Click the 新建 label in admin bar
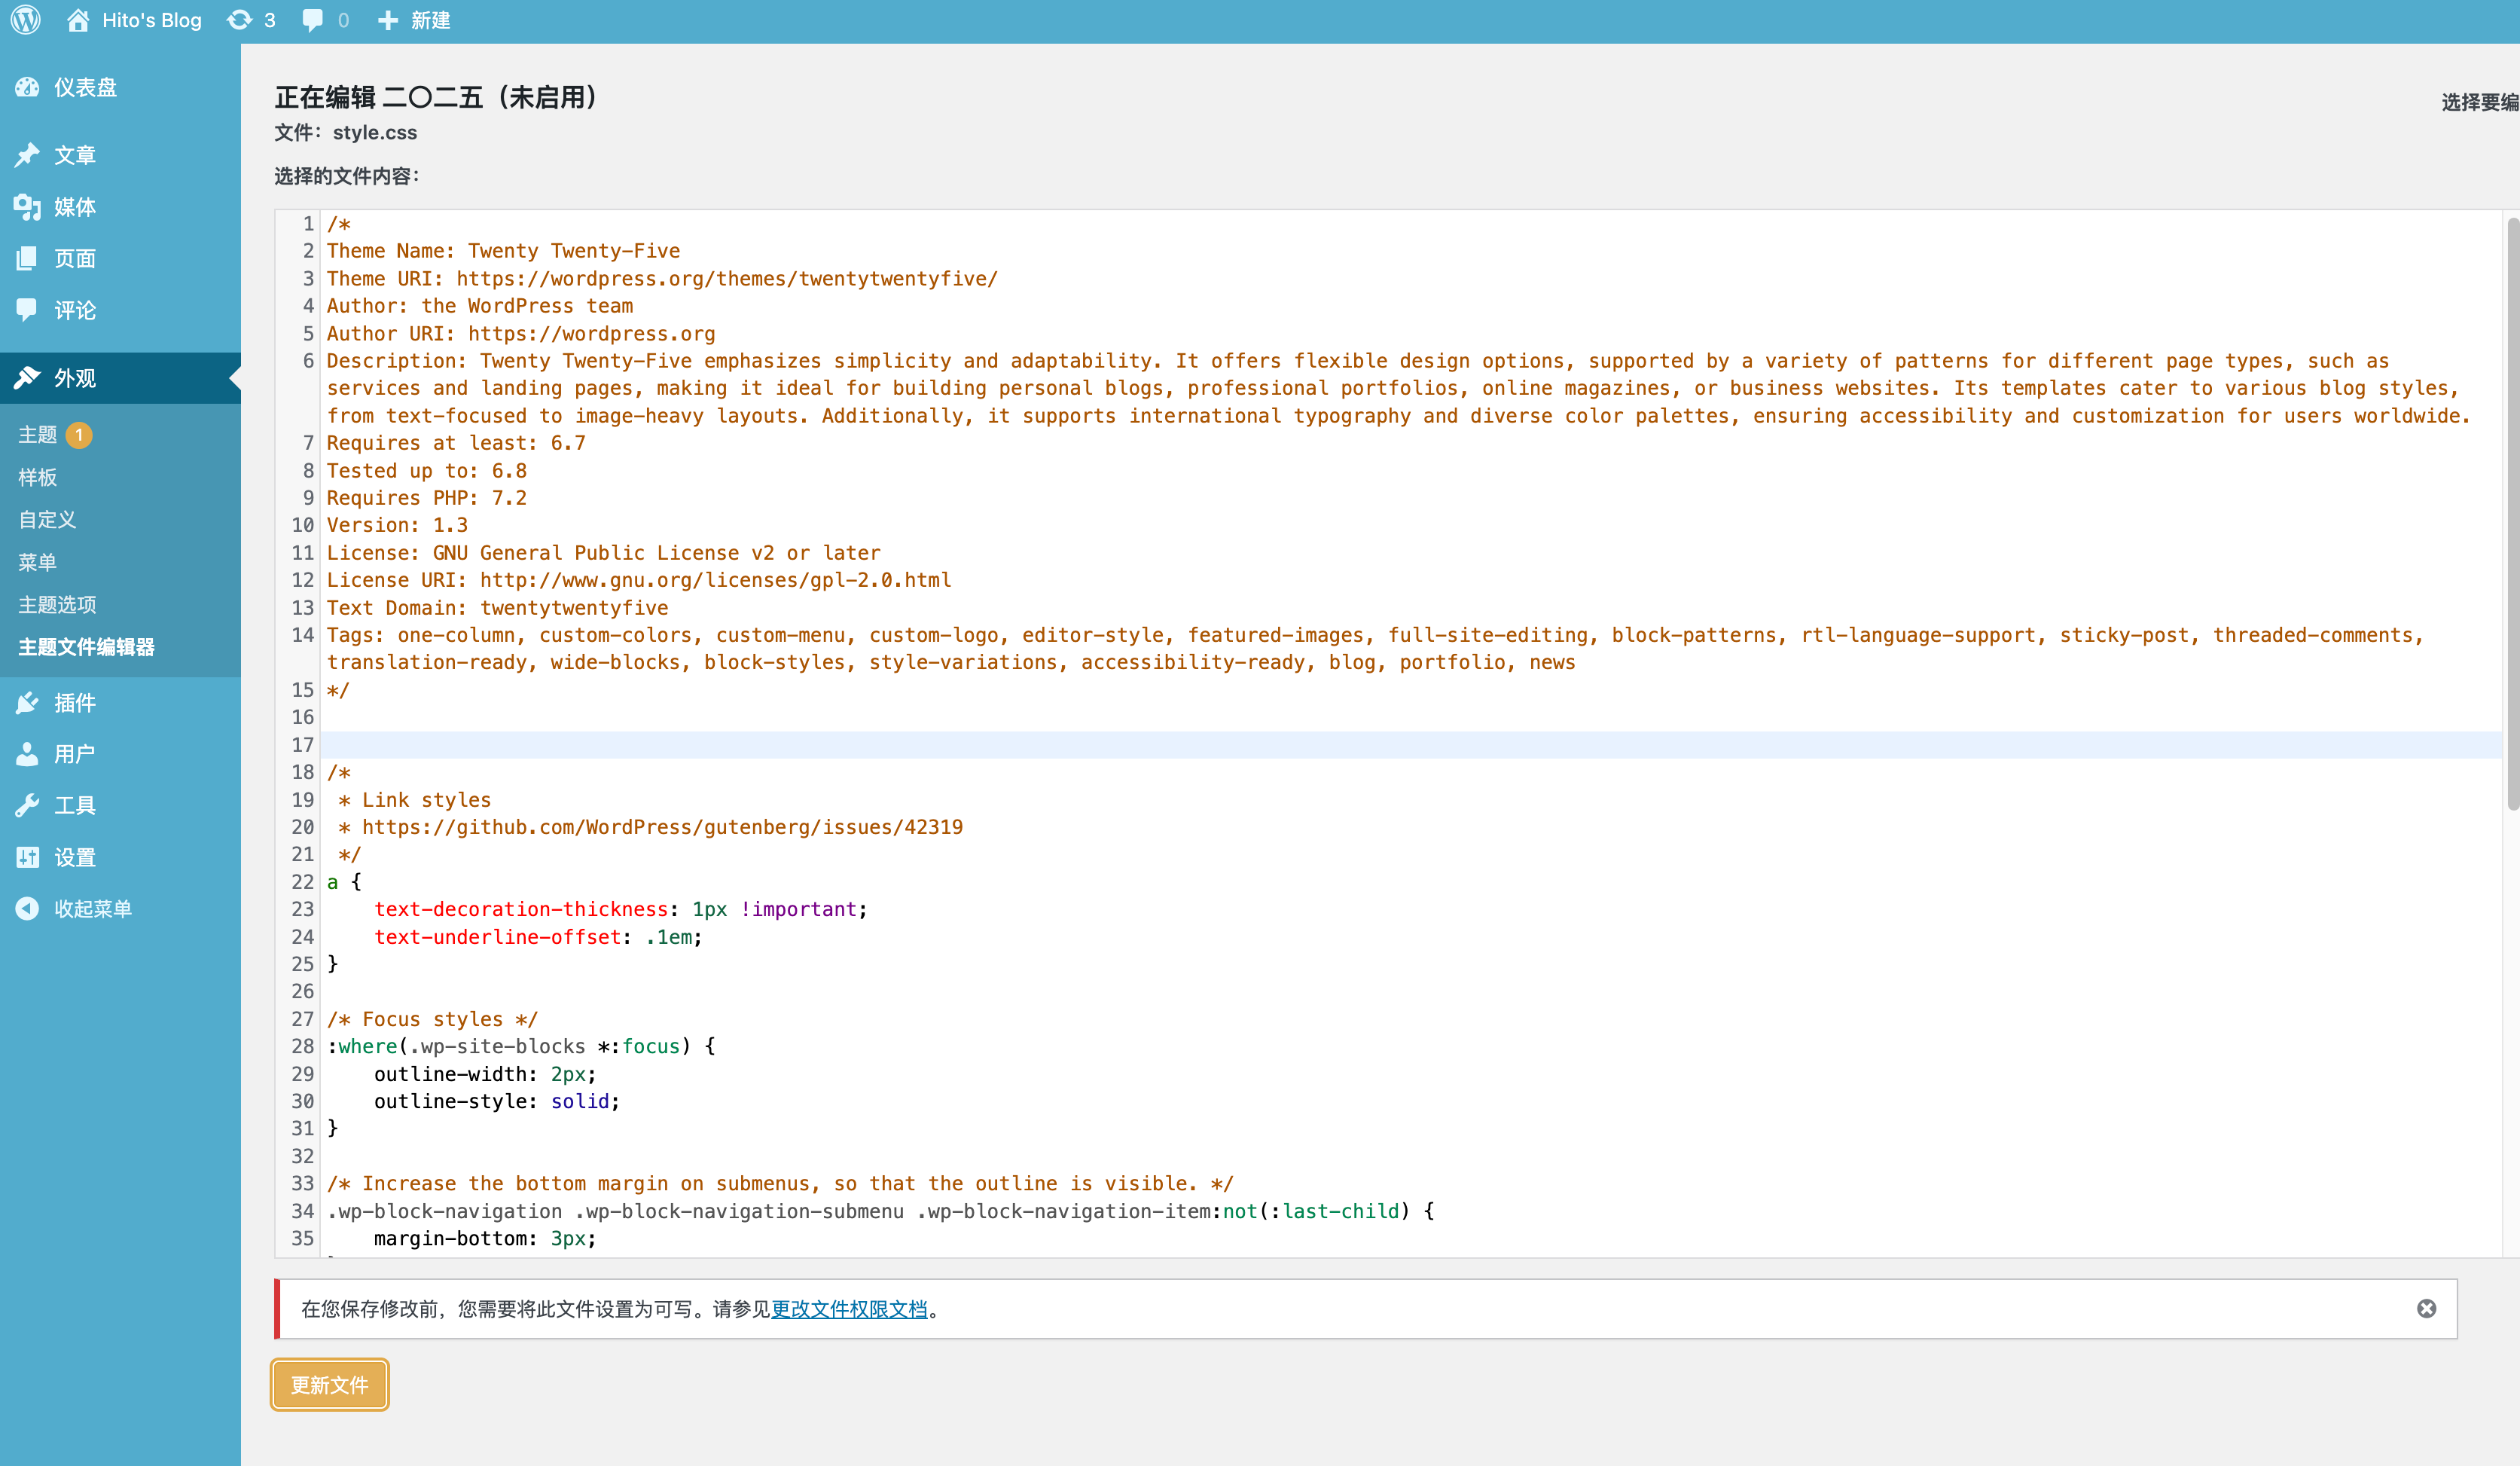The image size is (2520, 1466). [x=431, y=20]
